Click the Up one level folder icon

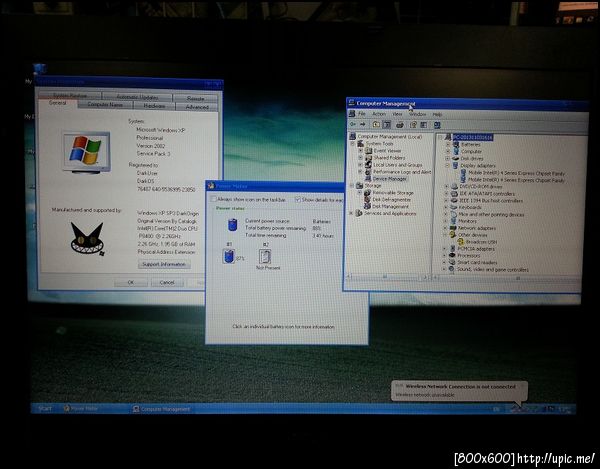[376, 125]
